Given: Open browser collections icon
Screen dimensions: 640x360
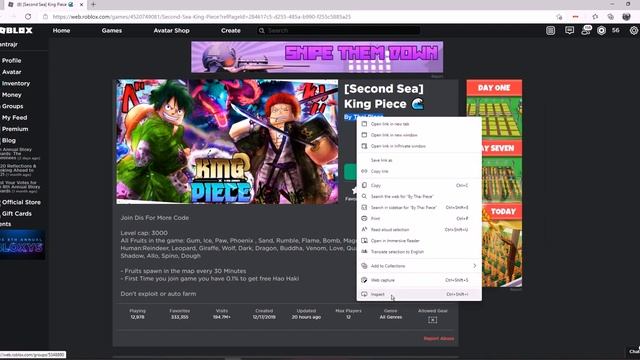Looking at the screenshot, I should pyautogui.click(x=611, y=17).
